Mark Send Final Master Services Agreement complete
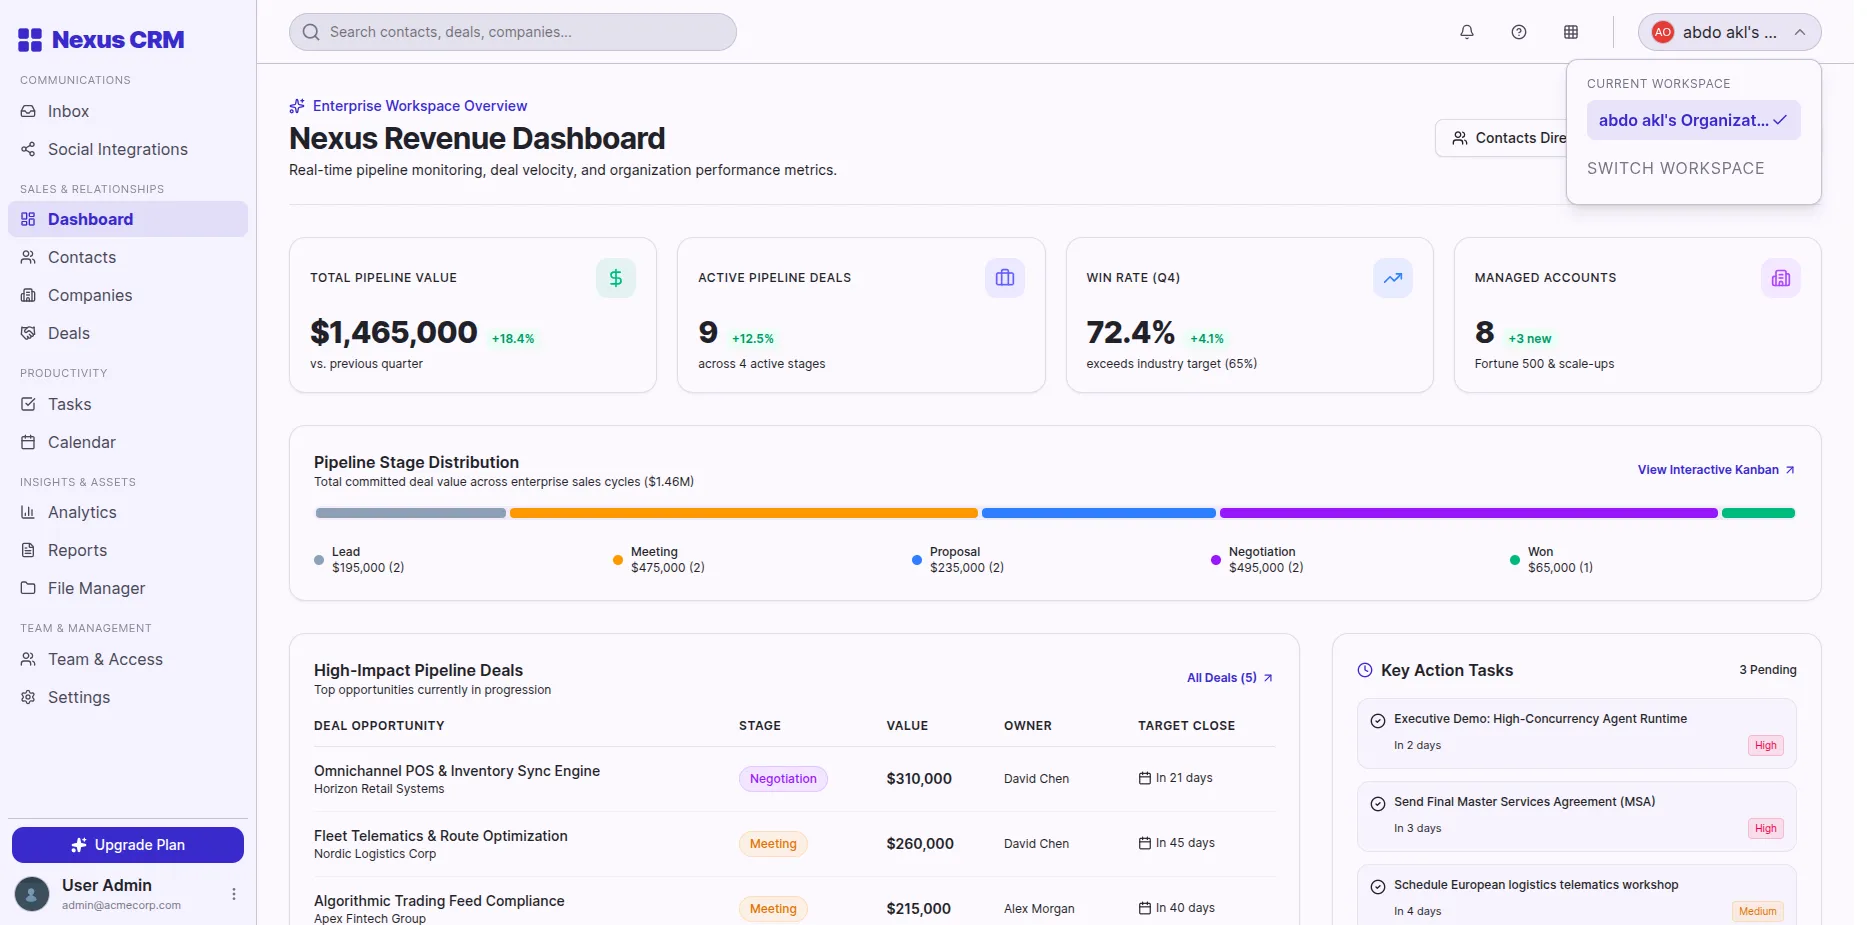This screenshot has width=1867, height=925. click(x=1378, y=804)
